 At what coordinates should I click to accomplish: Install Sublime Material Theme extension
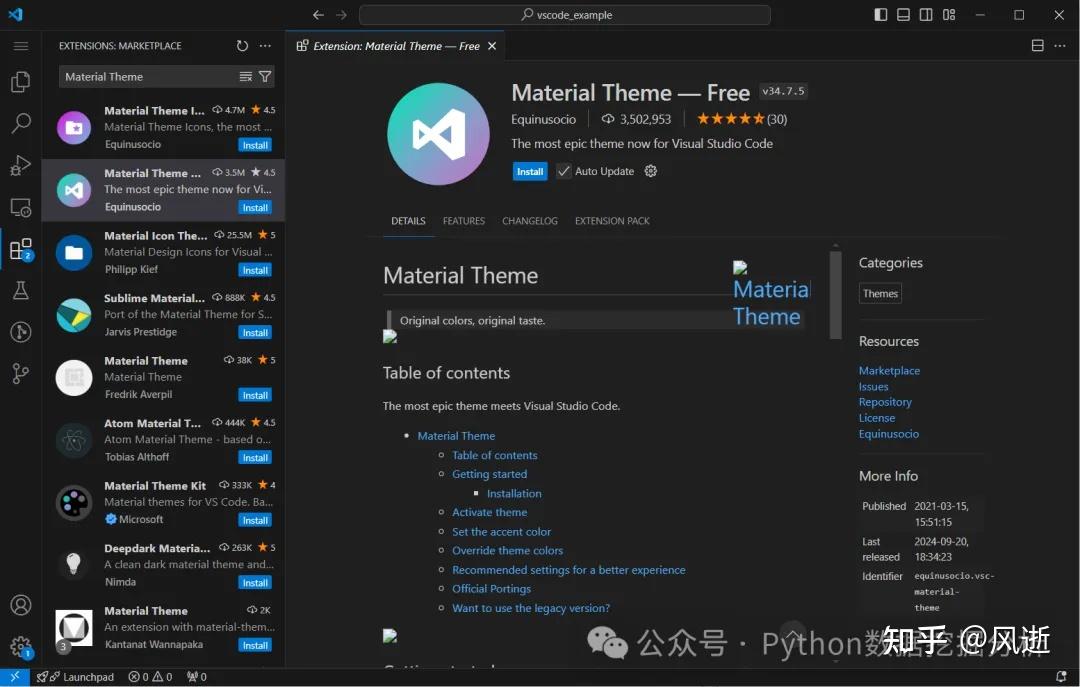click(255, 333)
